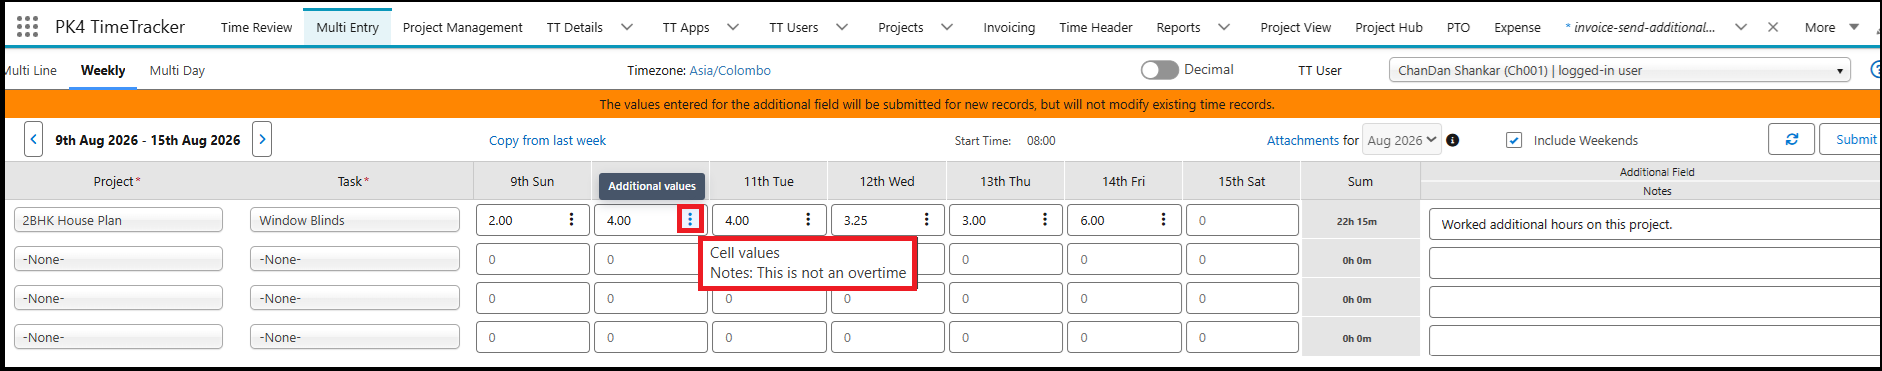Screen dimensions: 1882x371
Task: Toggle the Decimal switch
Action: pos(1159,70)
